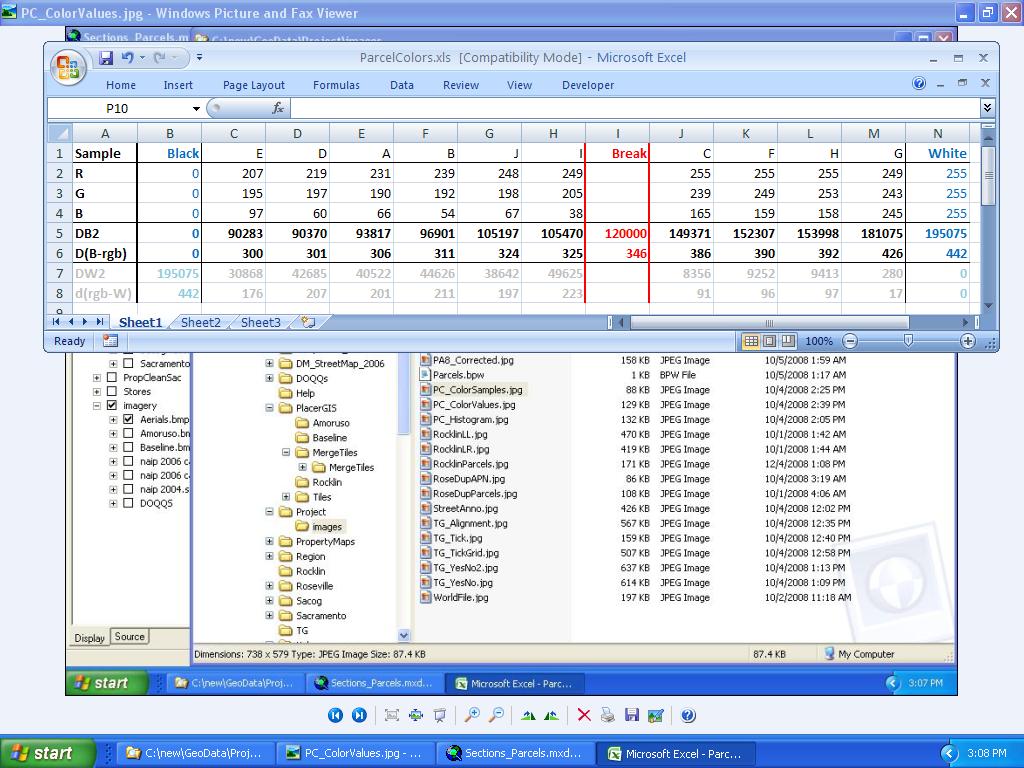Open the Developer ribbon tab
Viewport: 1024px width, 768px height.
(x=588, y=85)
